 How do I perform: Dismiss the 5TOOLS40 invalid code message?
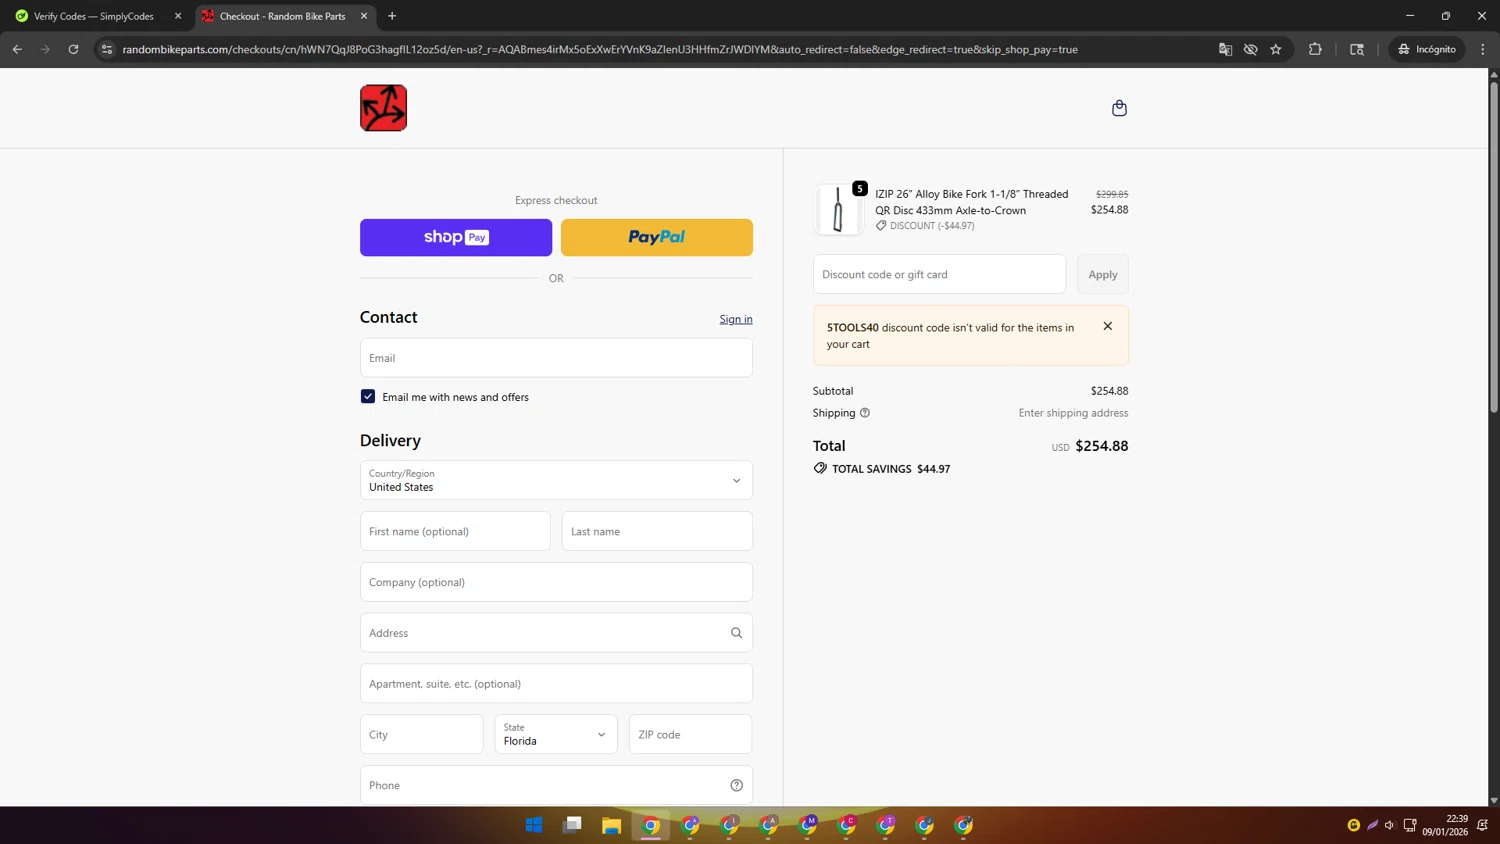[1107, 326]
